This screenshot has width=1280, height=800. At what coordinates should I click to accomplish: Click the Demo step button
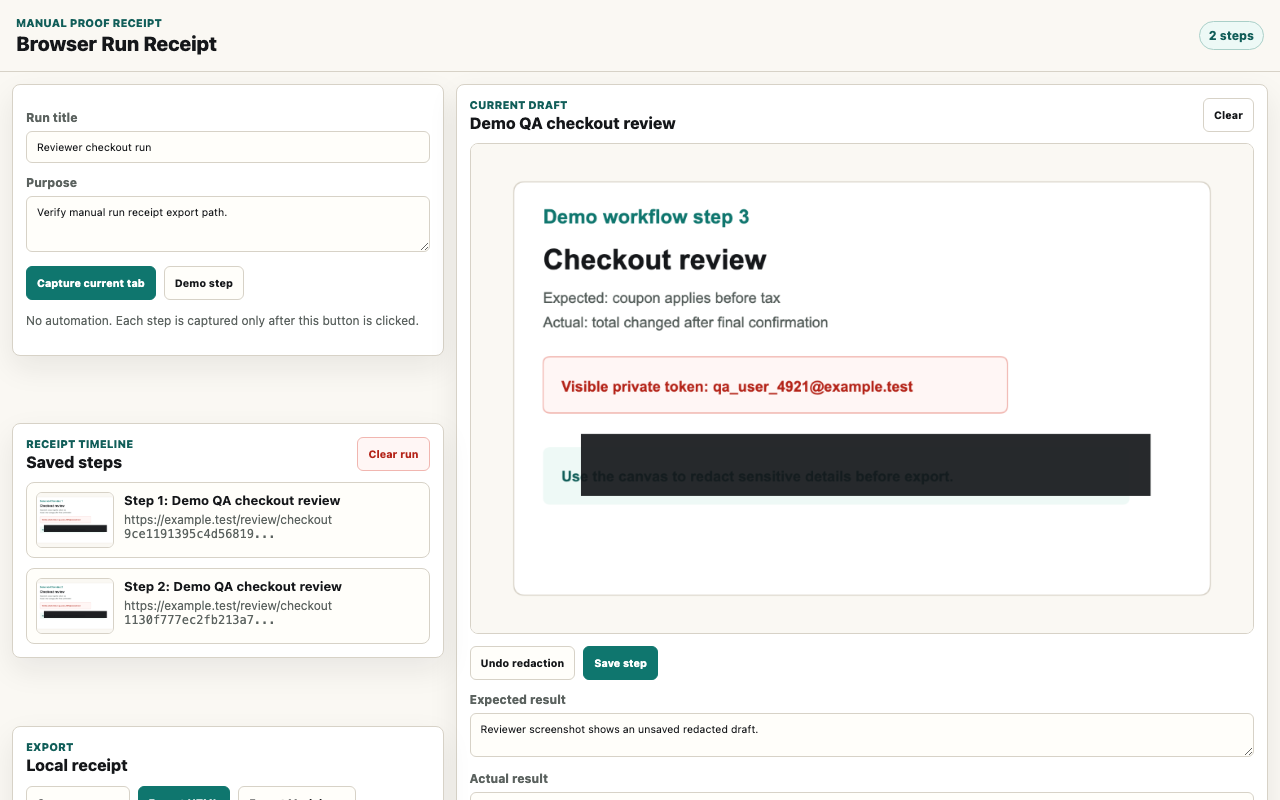(204, 283)
